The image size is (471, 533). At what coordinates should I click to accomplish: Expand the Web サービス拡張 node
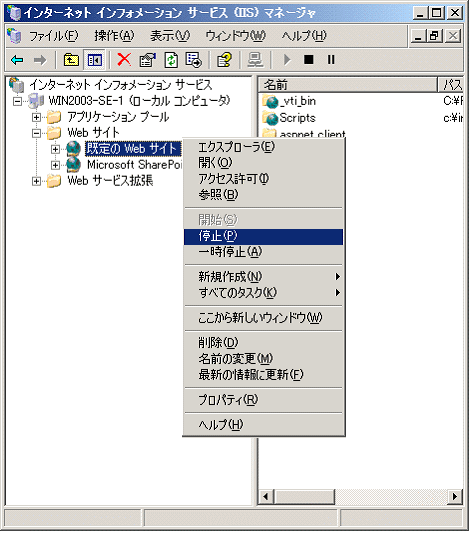pyautogui.click(x=36, y=181)
